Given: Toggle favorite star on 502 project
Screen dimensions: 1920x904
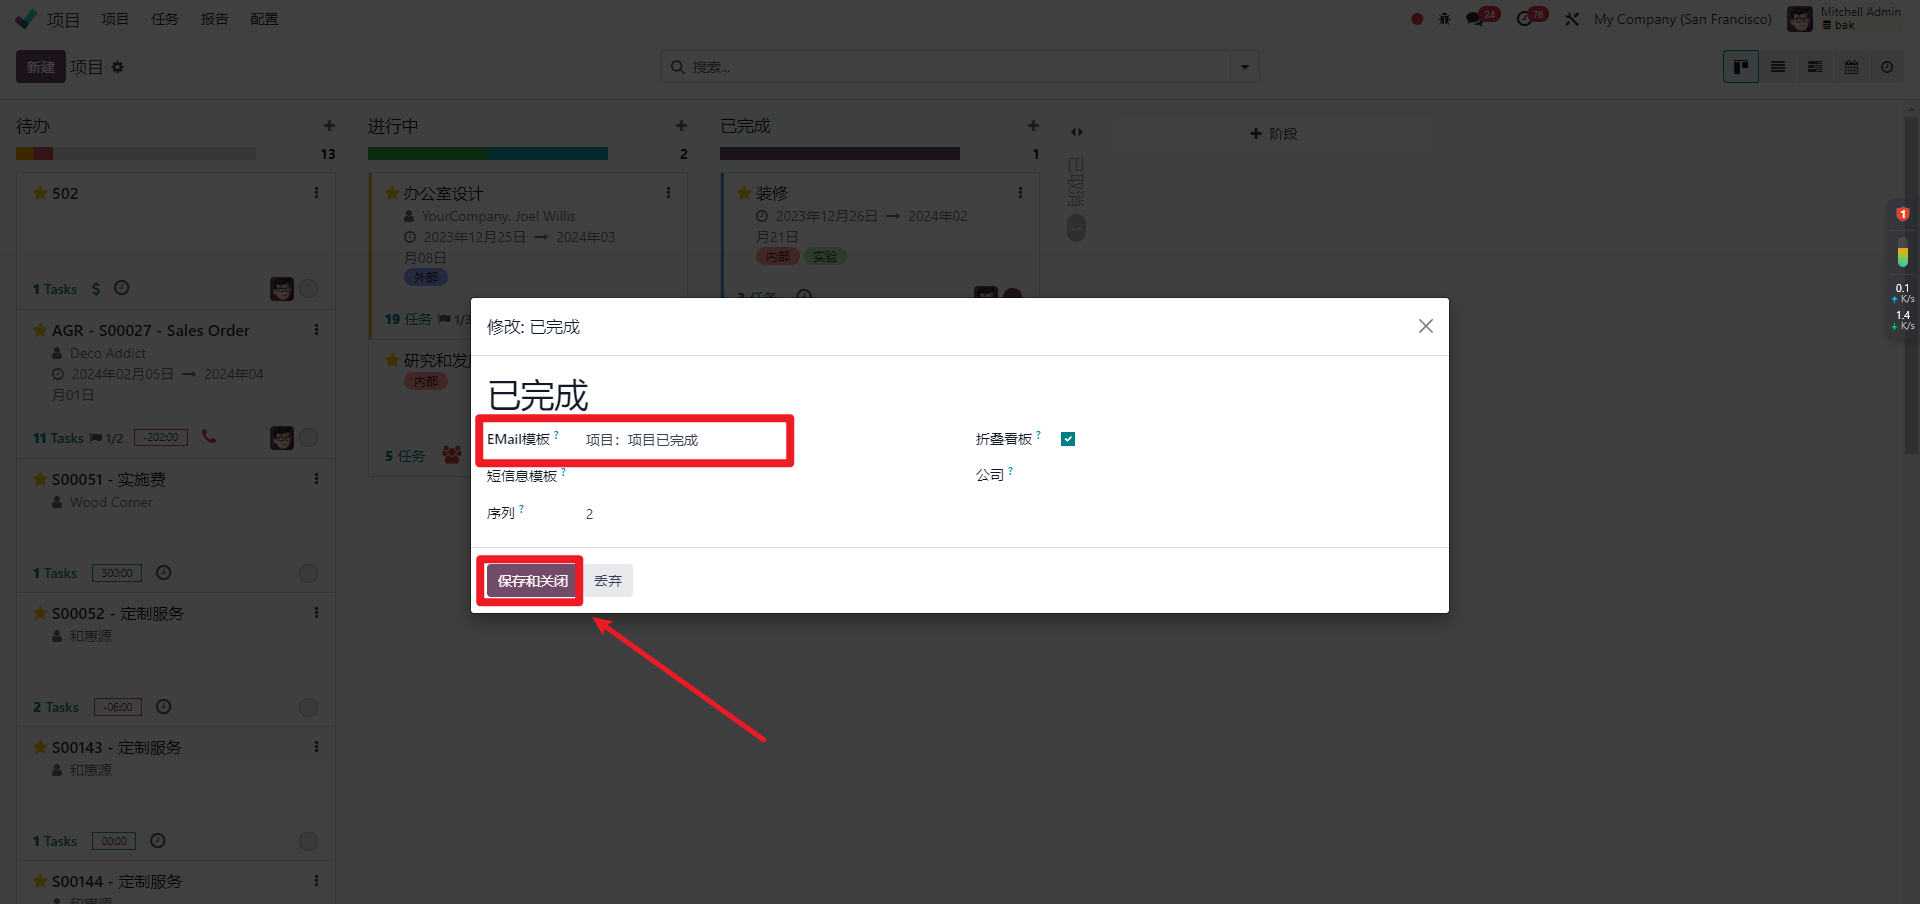Looking at the screenshot, I should [x=40, y=193].
